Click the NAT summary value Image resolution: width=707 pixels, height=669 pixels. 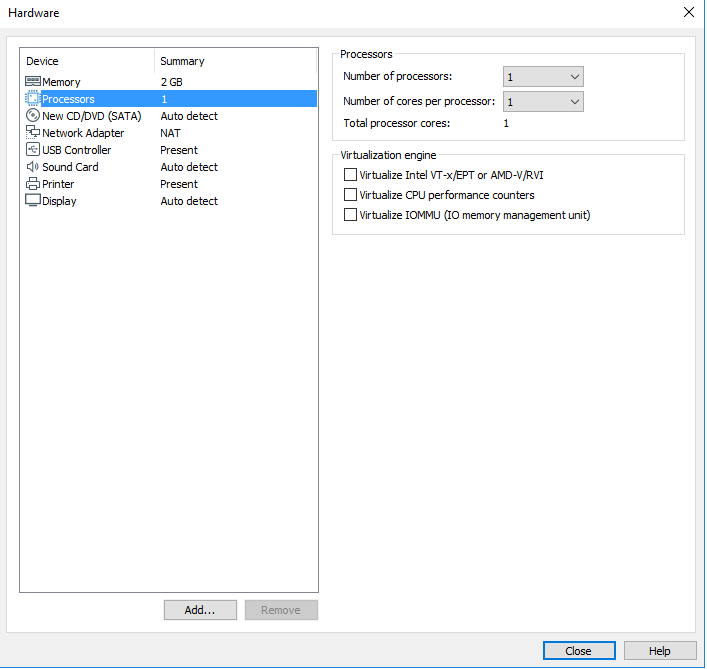(x=170, y=133)
